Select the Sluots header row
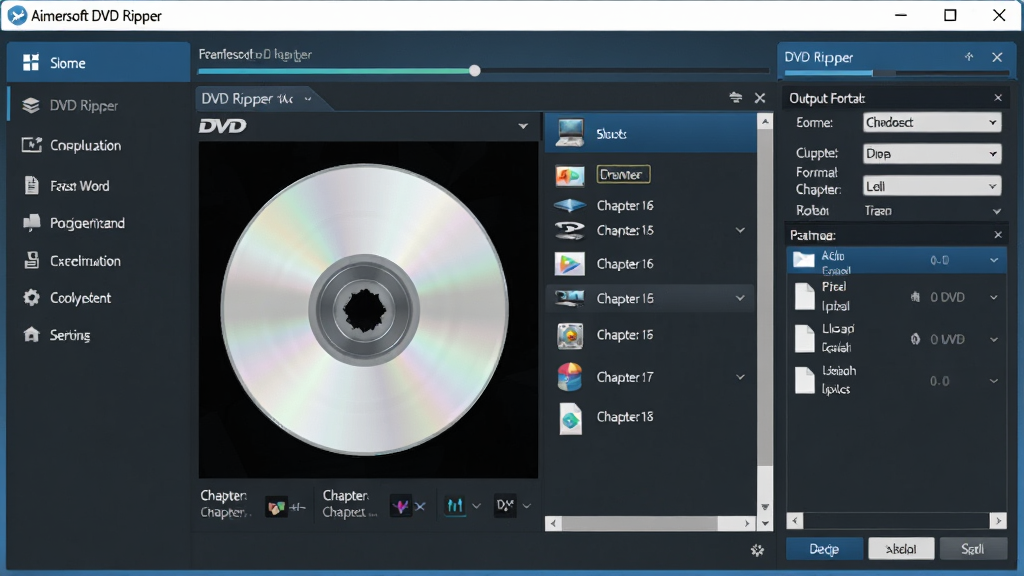The width and height of the screenshot is (1024, 576). tap(650, 133)
